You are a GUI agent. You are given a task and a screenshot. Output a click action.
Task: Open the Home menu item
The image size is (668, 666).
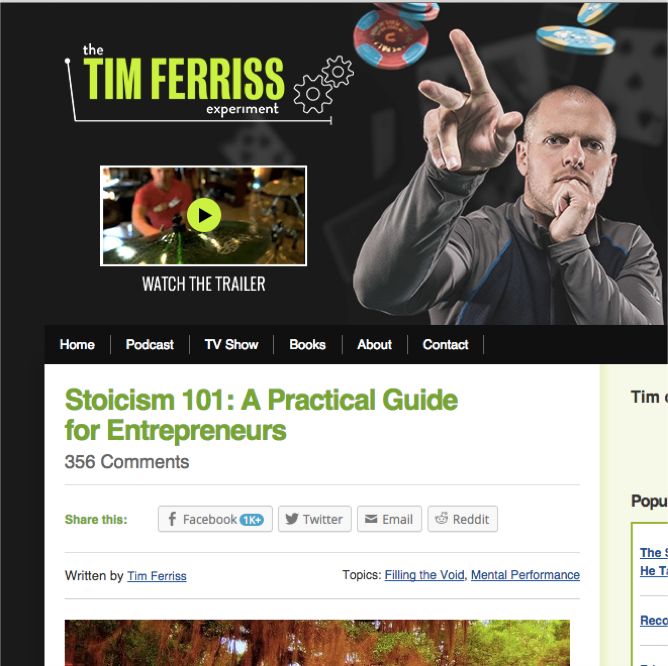click(77, 344)
